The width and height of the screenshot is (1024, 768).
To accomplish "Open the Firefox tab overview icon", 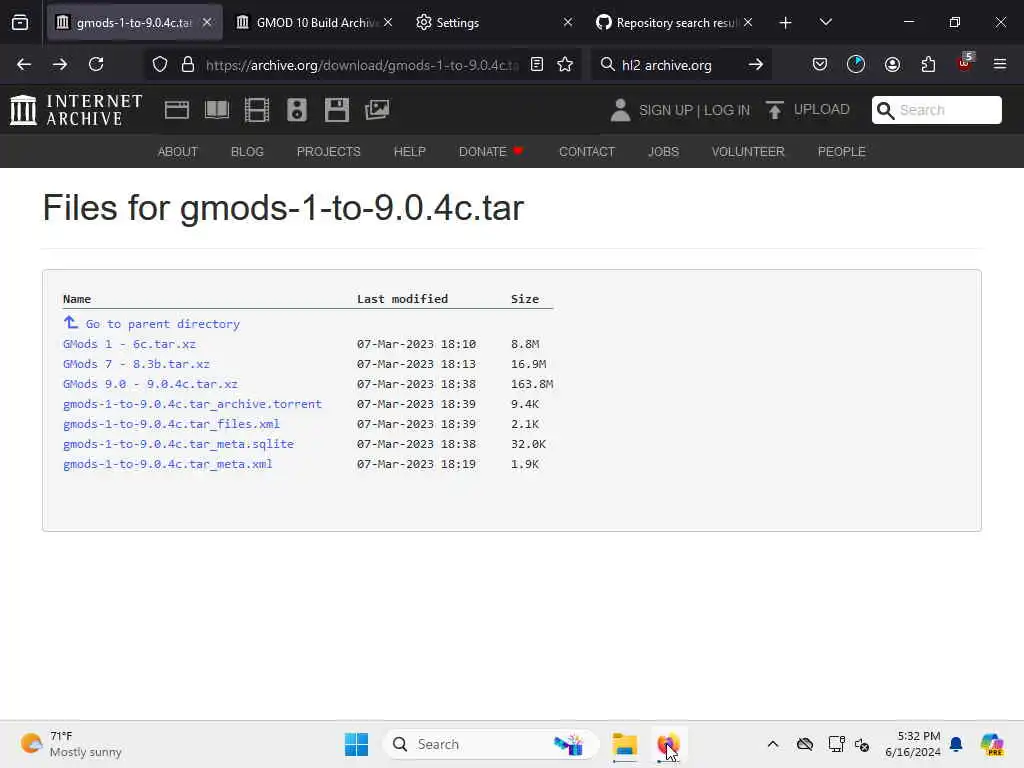I will [x=20, y=22].
